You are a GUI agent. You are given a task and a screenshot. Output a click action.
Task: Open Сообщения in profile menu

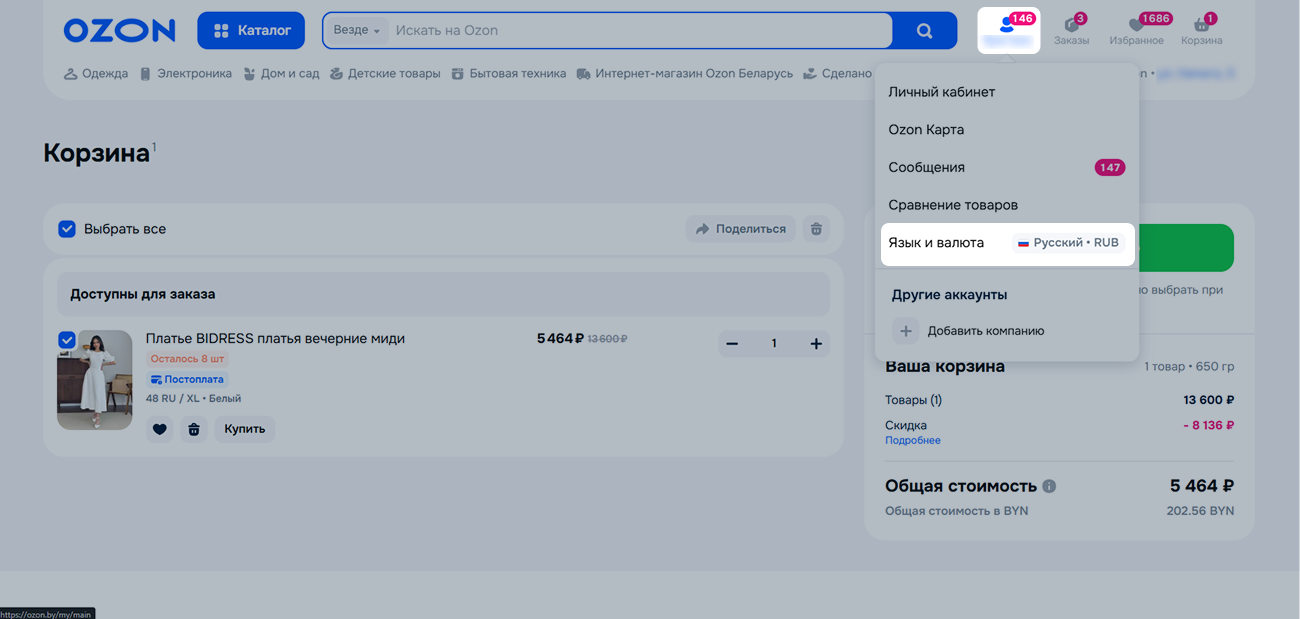point(927,168)
